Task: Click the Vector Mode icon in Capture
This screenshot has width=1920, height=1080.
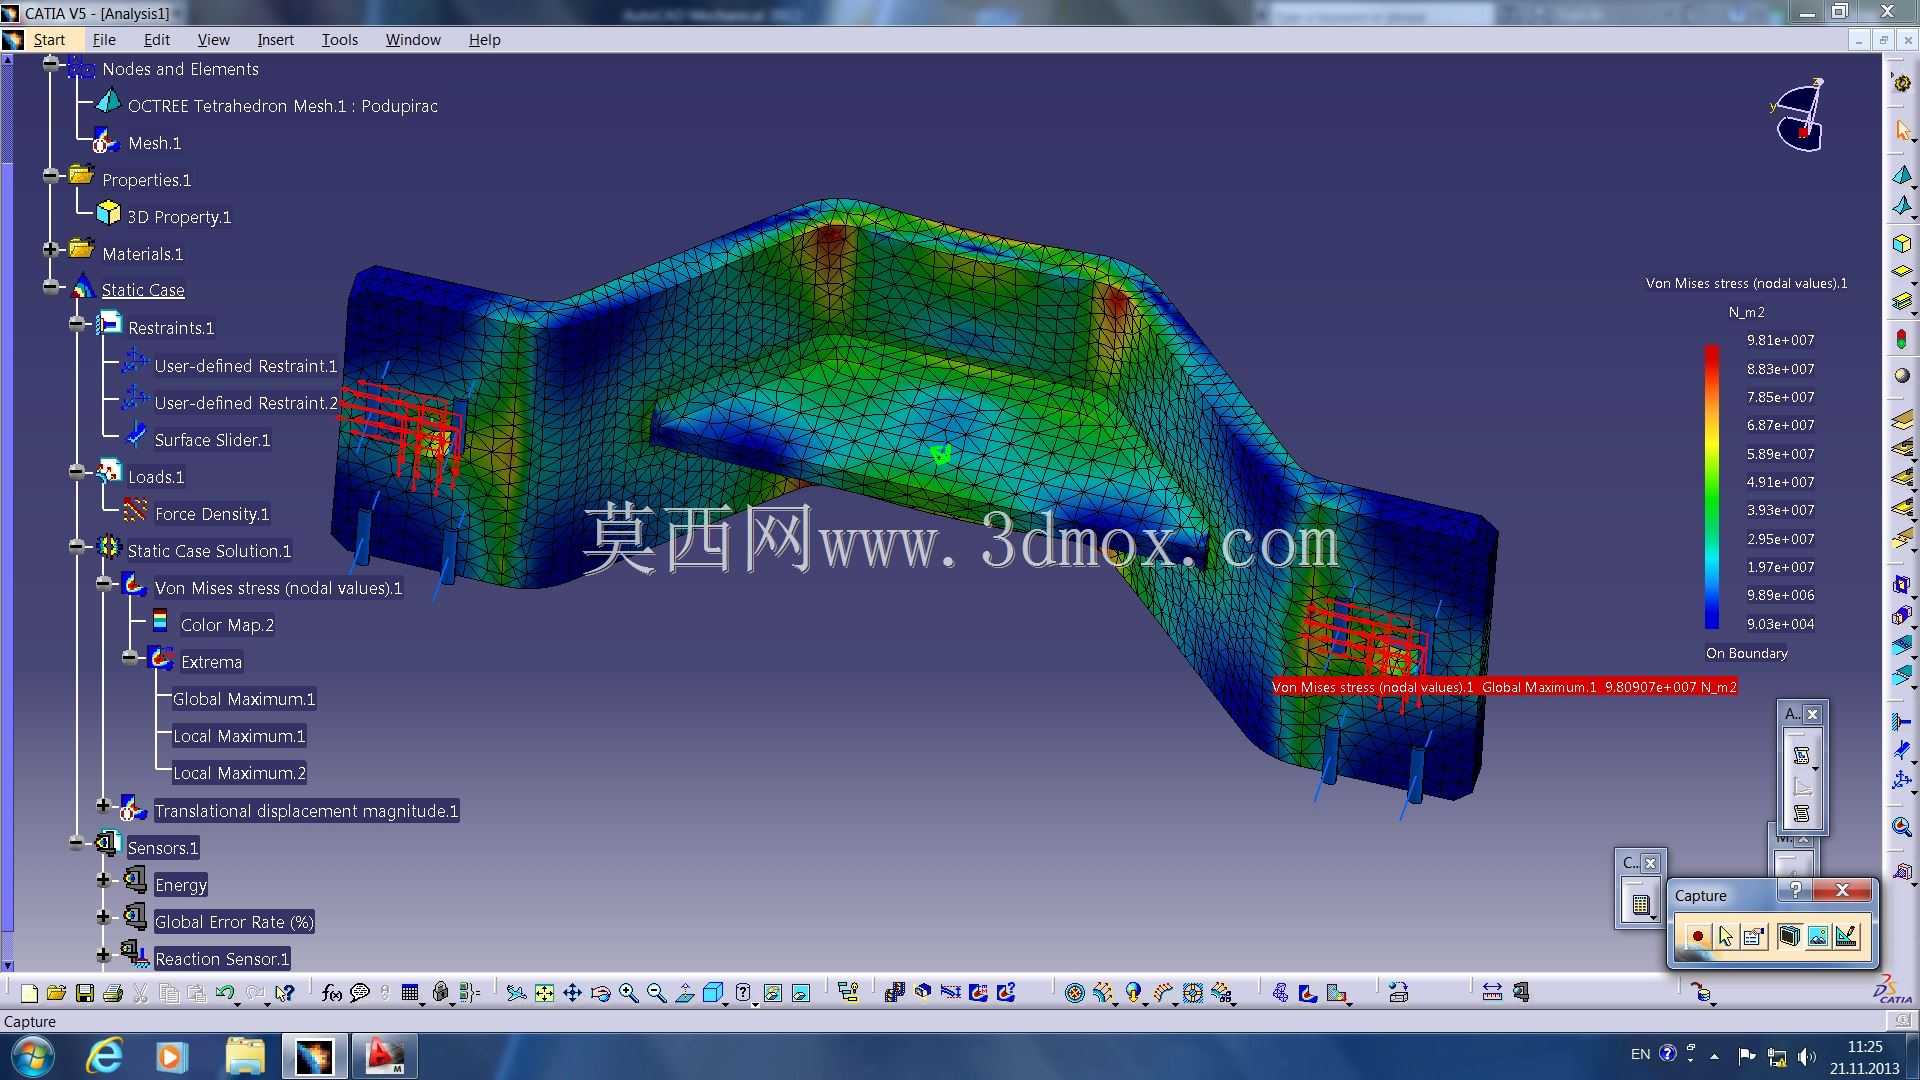Action: point(1846,937)
